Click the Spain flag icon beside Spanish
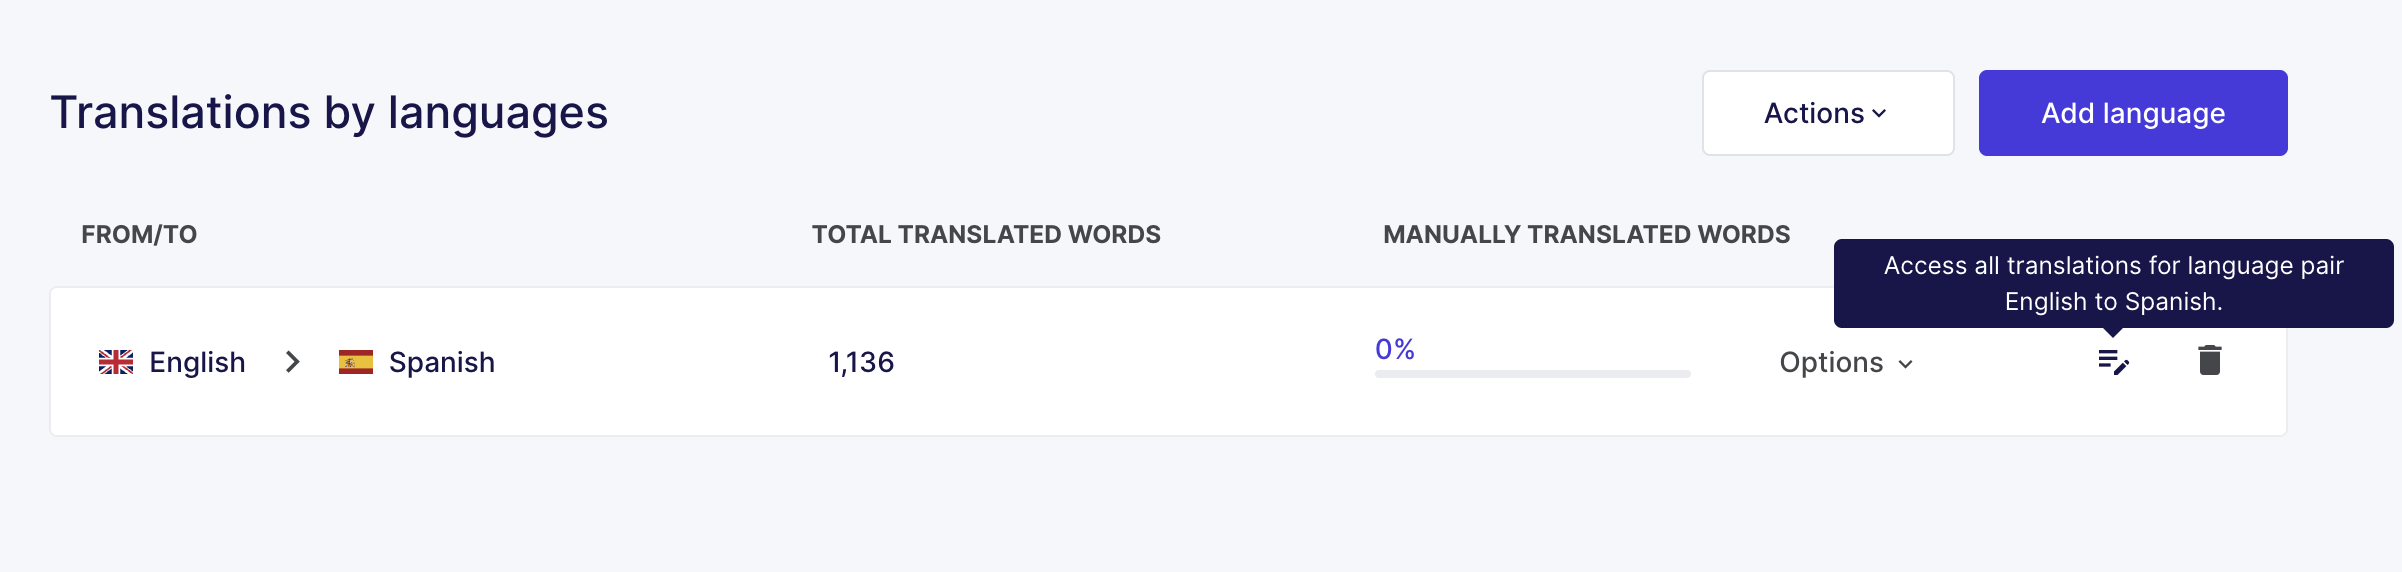This screenshot has width=2402, height=572. (x=356, y=362)
